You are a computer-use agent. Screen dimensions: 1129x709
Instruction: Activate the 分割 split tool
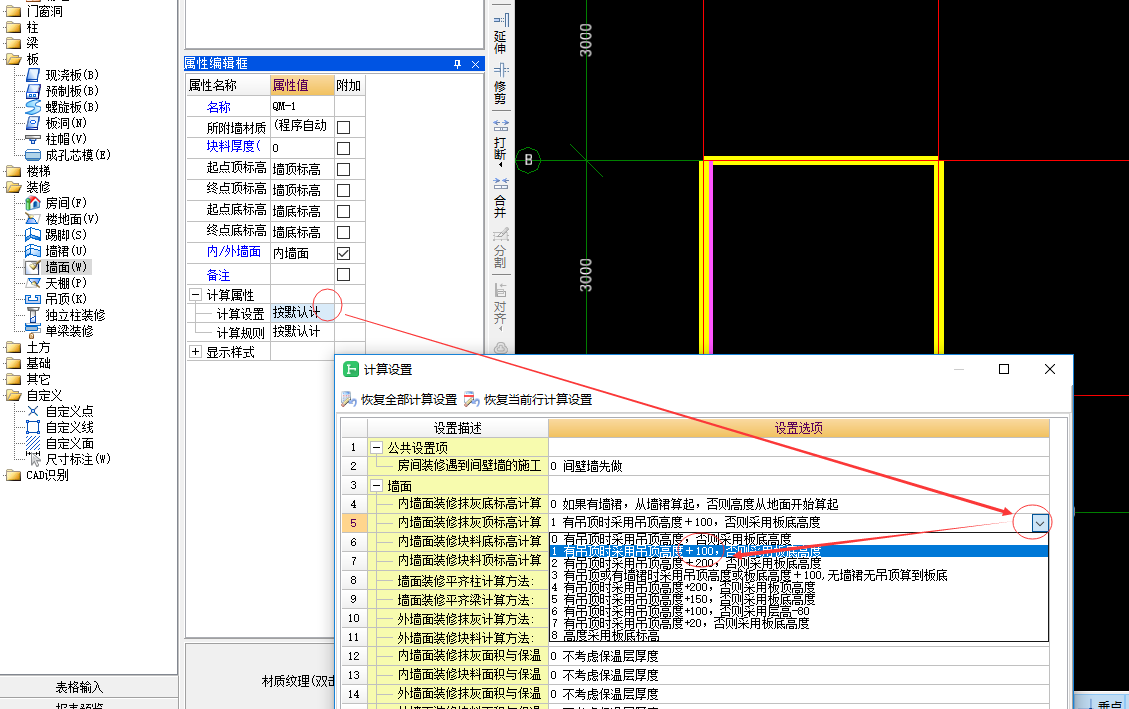tap(500, 248)
